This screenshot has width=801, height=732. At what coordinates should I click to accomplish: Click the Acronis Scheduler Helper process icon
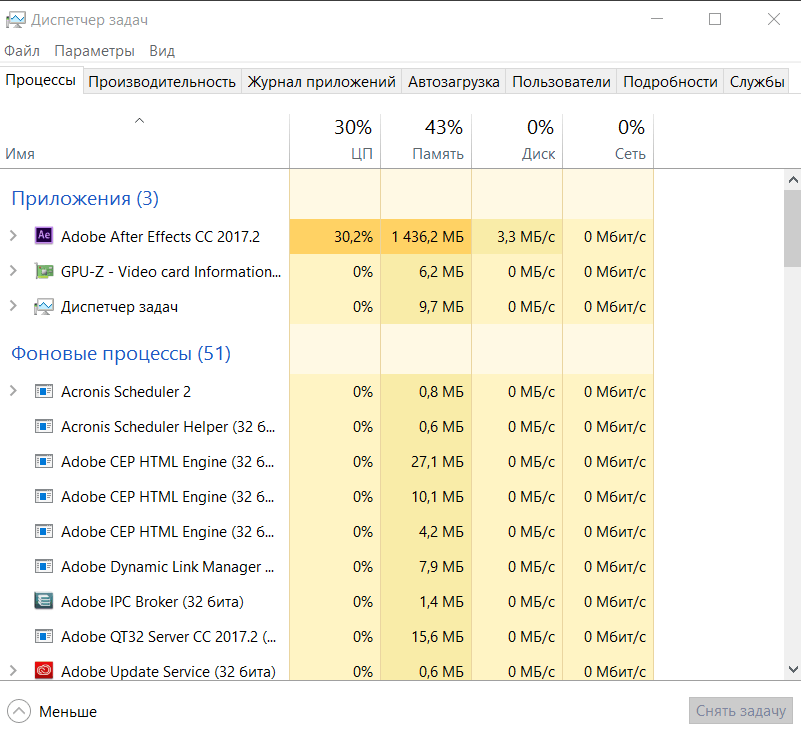[x=44, y=427]
